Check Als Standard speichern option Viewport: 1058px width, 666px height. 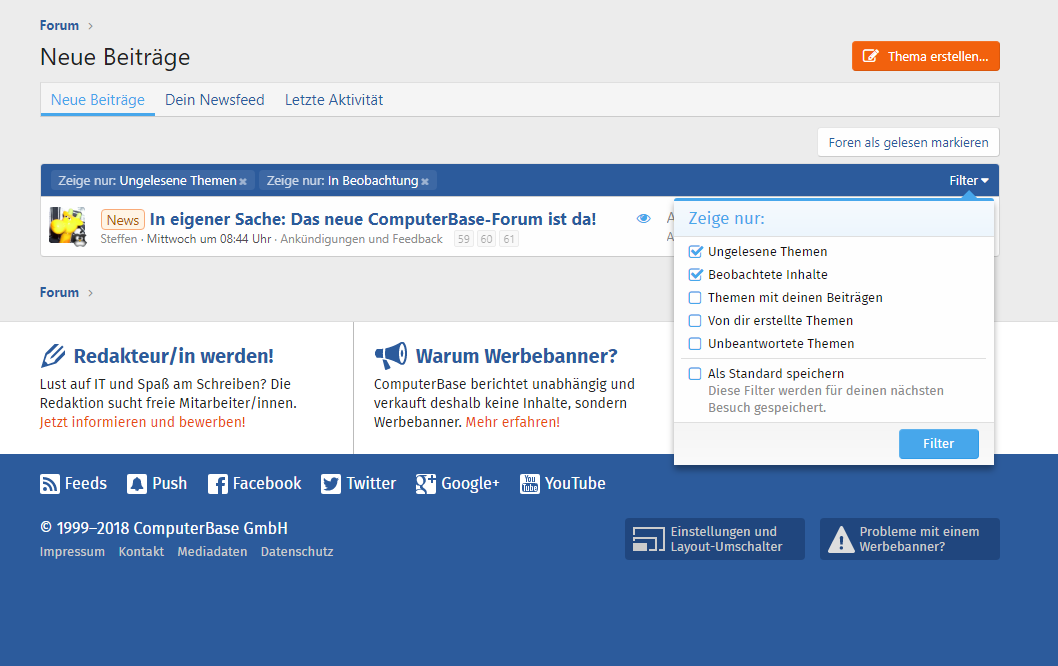[x=695, y=373]
